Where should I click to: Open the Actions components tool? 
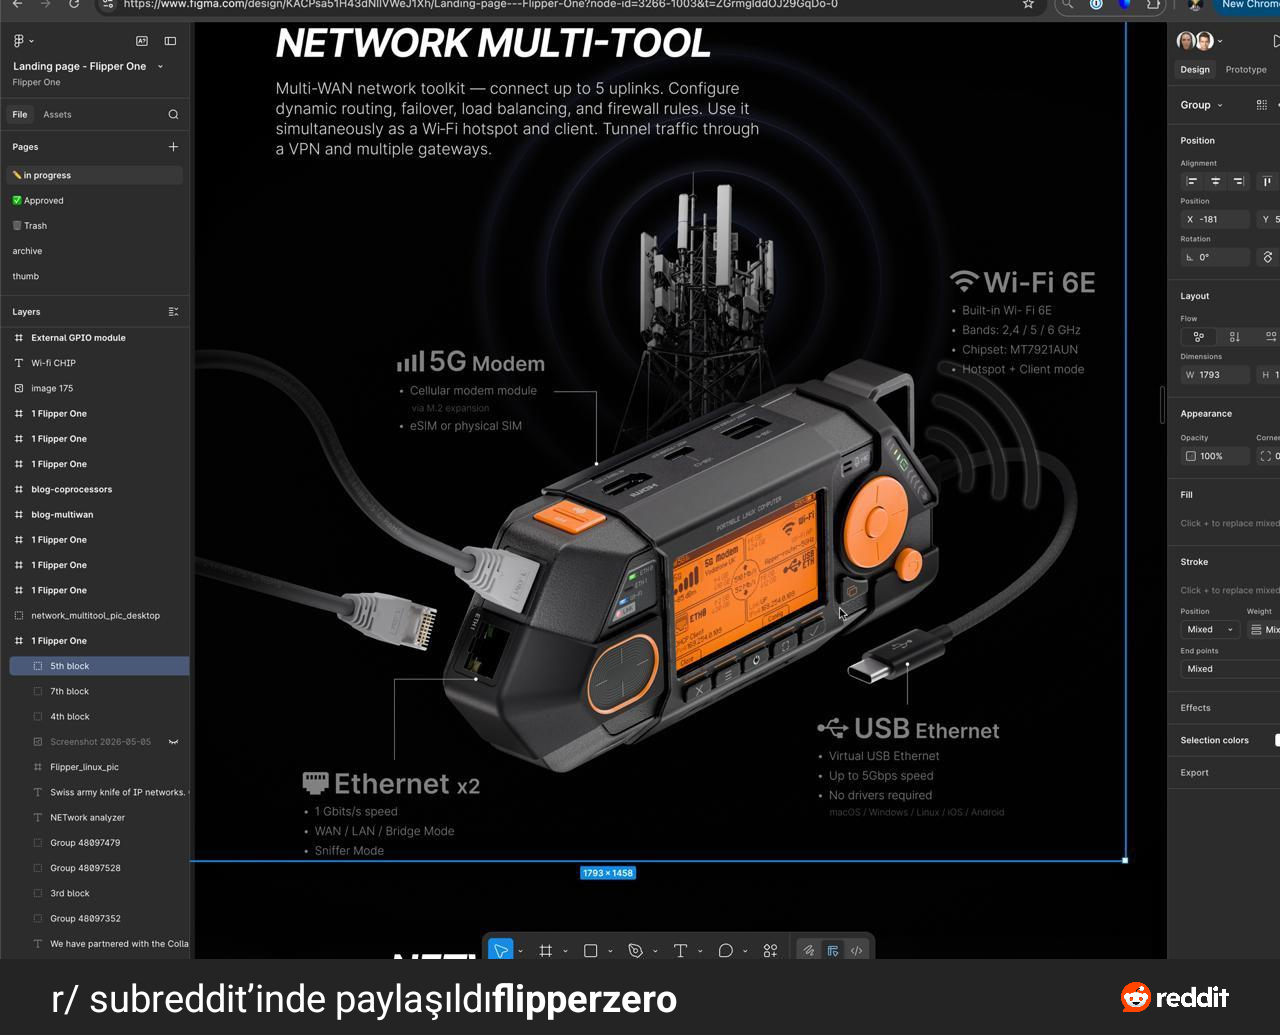coord(770,950)
